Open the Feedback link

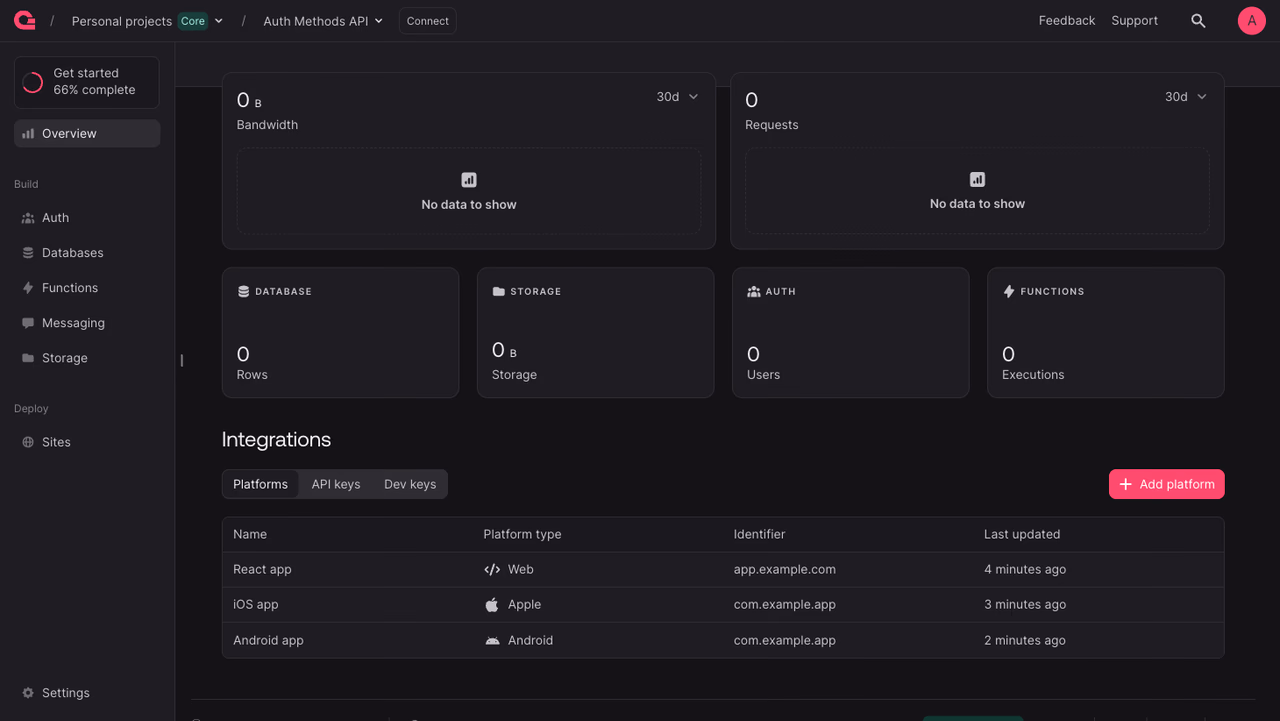pos(1067,21)
